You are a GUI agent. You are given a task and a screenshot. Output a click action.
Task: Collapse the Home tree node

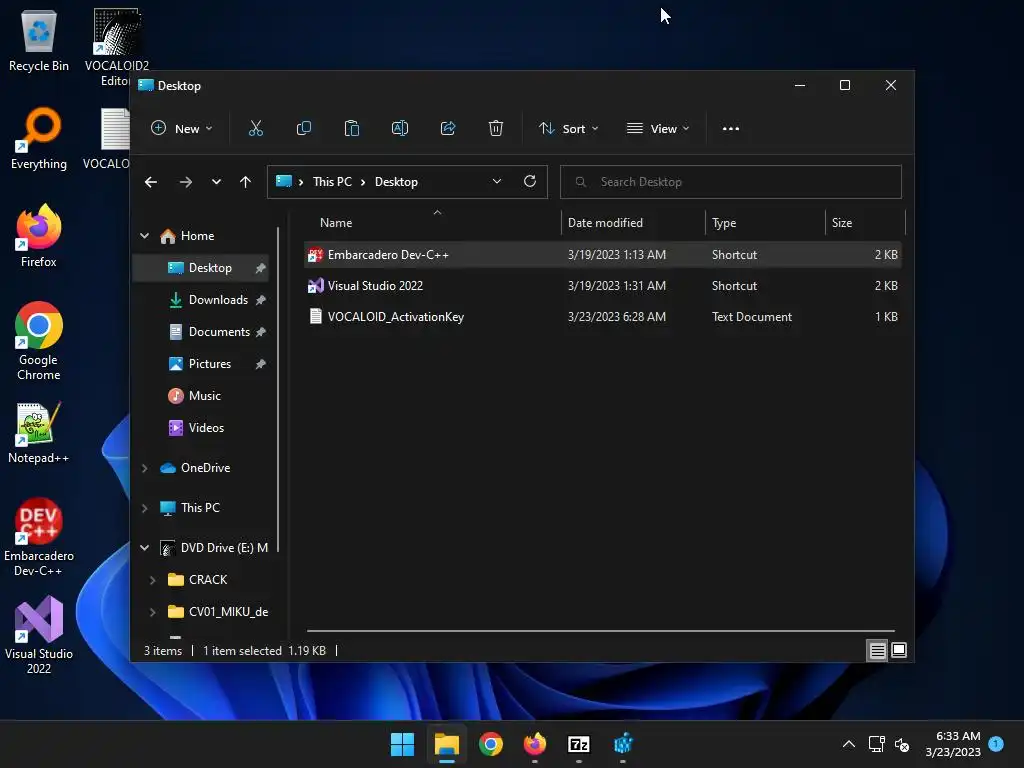pos(144,236)
